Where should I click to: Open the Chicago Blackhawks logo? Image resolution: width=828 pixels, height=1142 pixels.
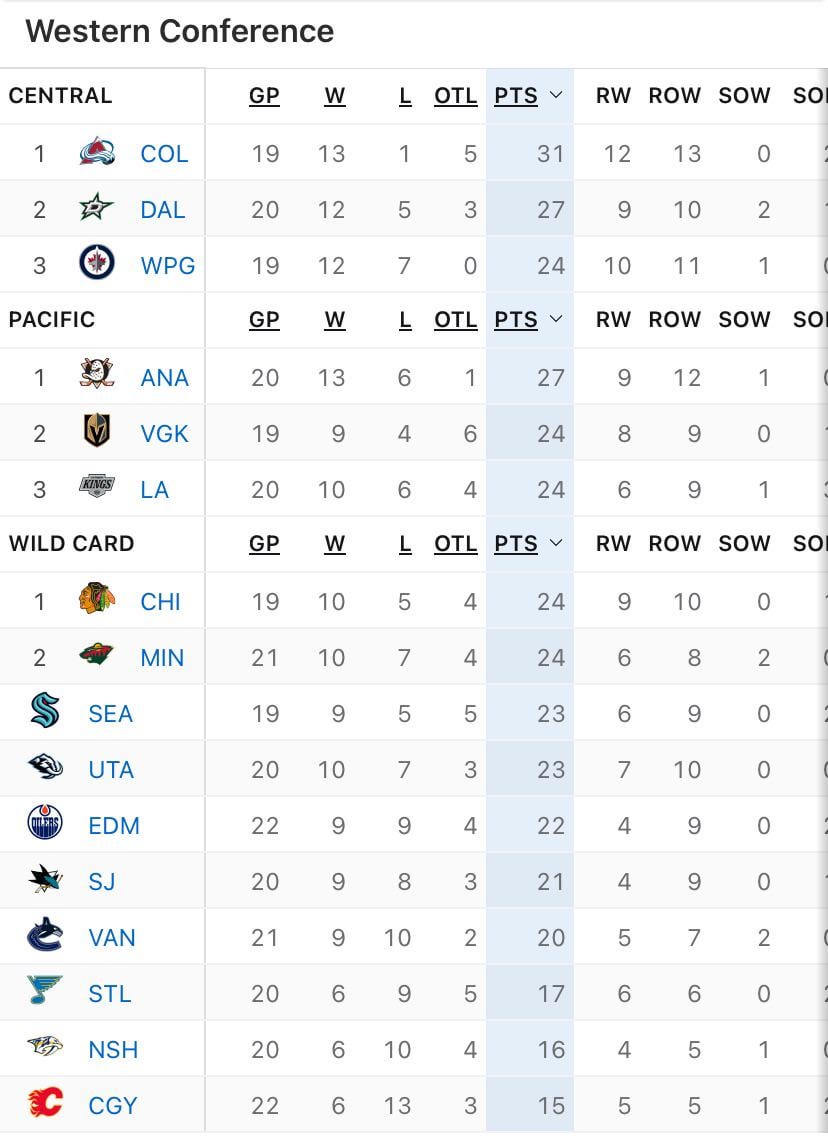(97, 601)
